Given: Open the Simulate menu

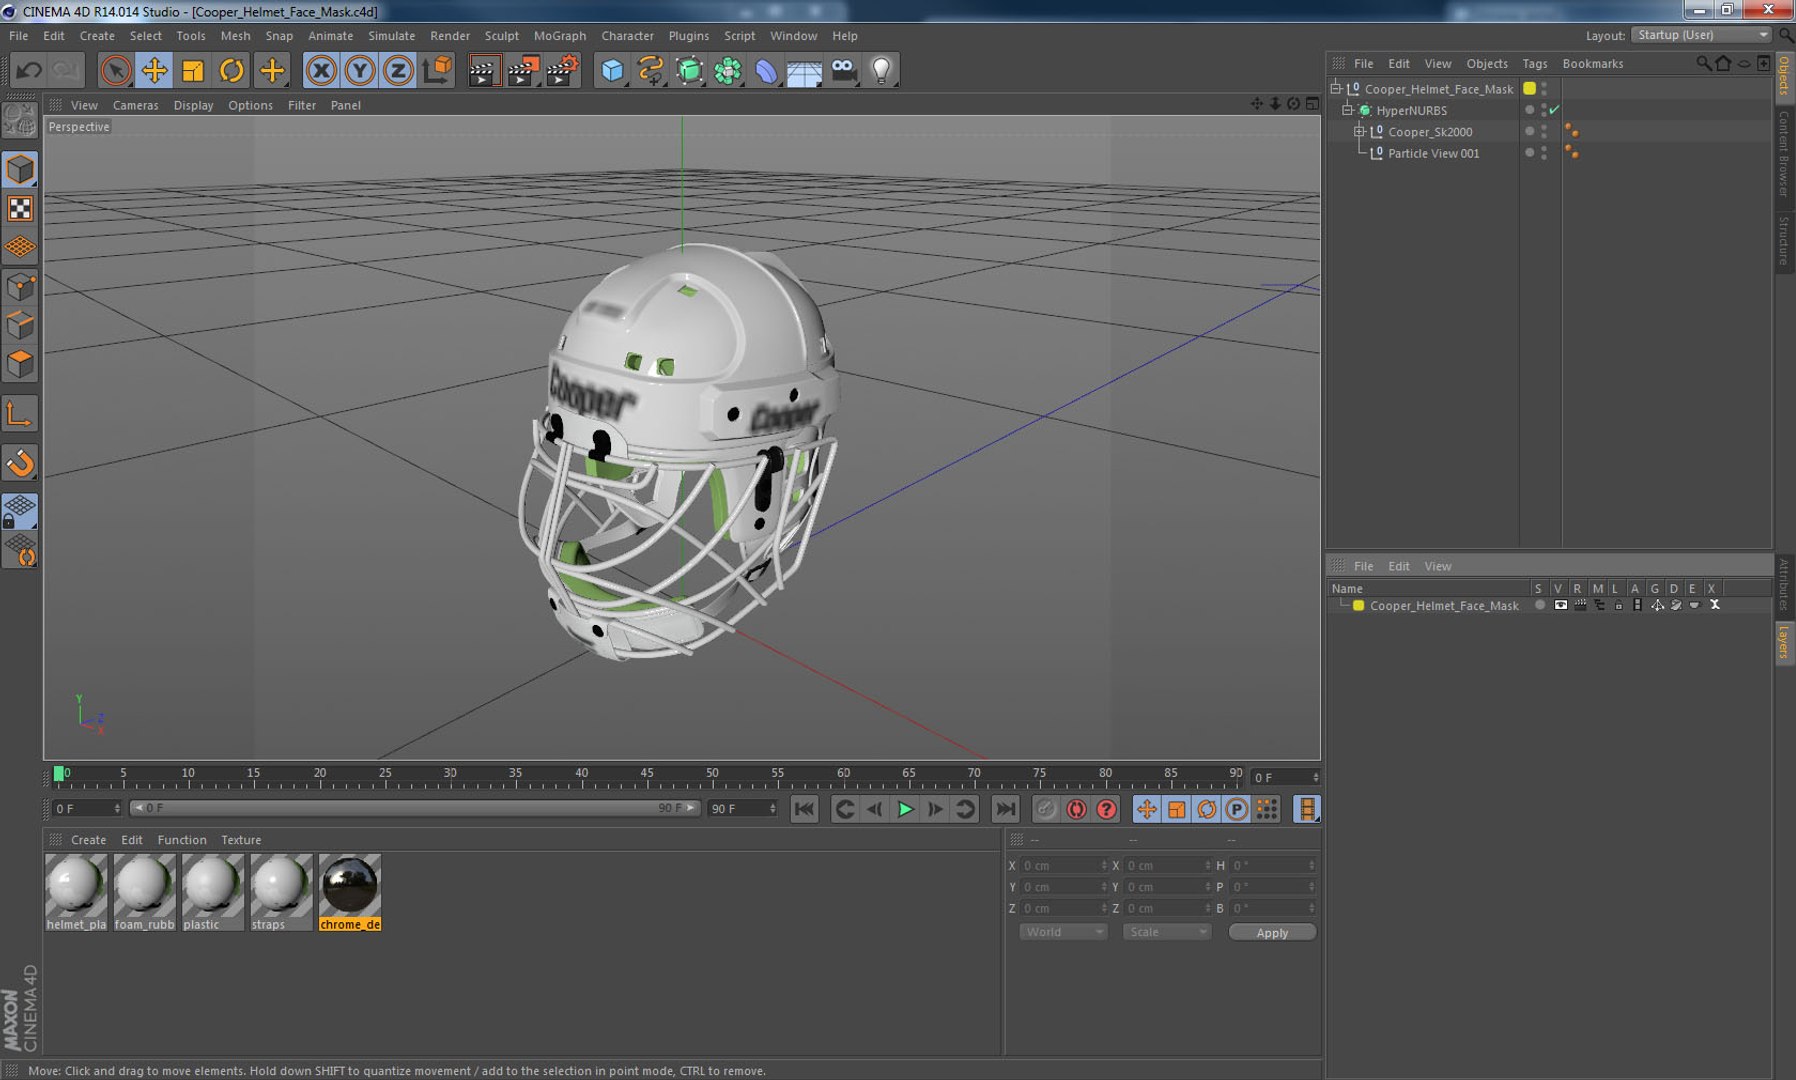Looking at the screenshot, I should [x=391, y=35].
